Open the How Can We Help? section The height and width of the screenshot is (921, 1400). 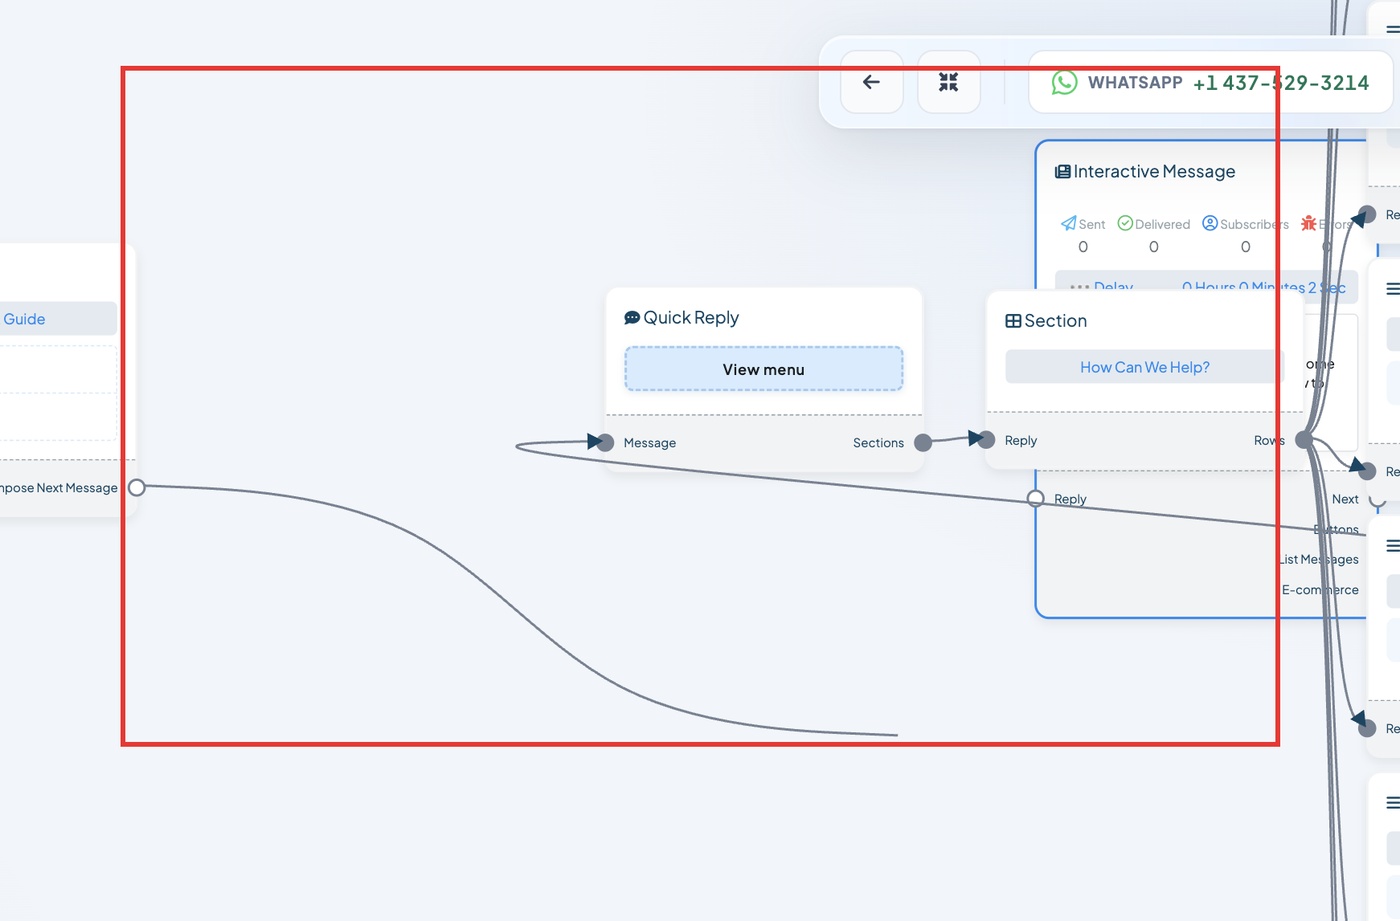tap(1144, 367)
